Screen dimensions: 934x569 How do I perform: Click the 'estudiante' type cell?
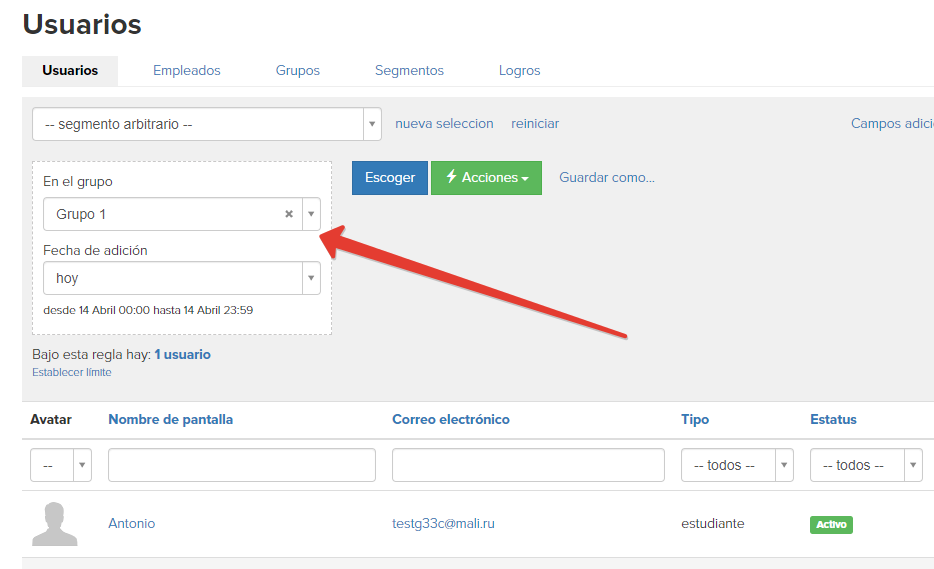(713, 524)
